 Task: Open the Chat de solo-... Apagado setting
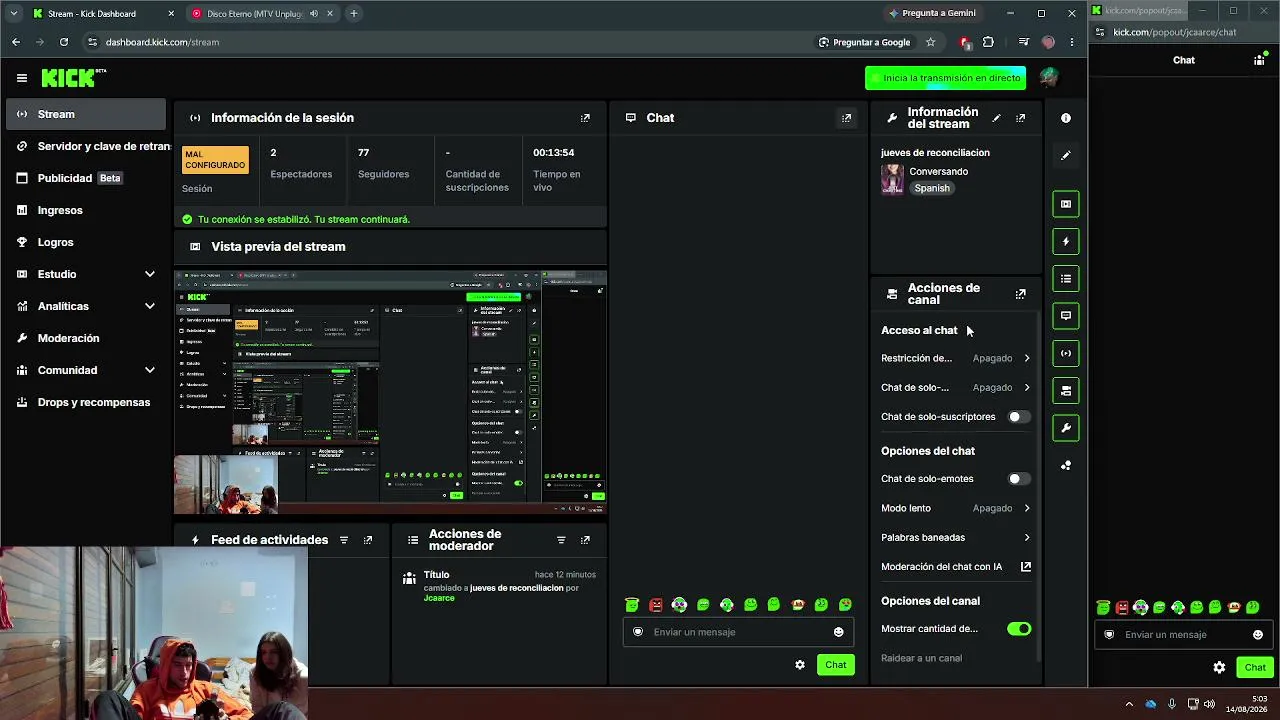pyautogui.click(x=956, y=387)
